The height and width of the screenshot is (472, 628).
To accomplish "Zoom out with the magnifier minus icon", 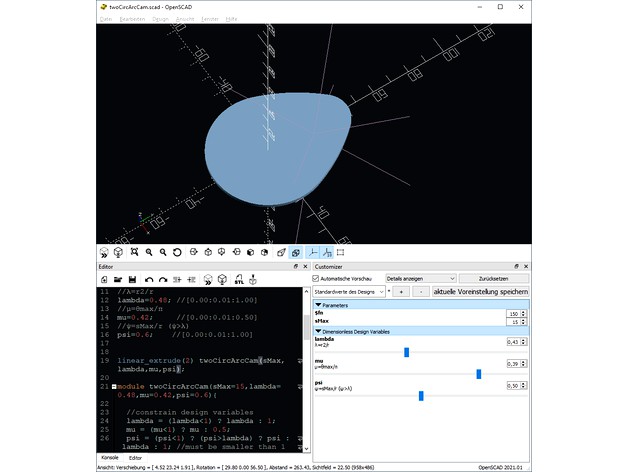I will [163, 252].
